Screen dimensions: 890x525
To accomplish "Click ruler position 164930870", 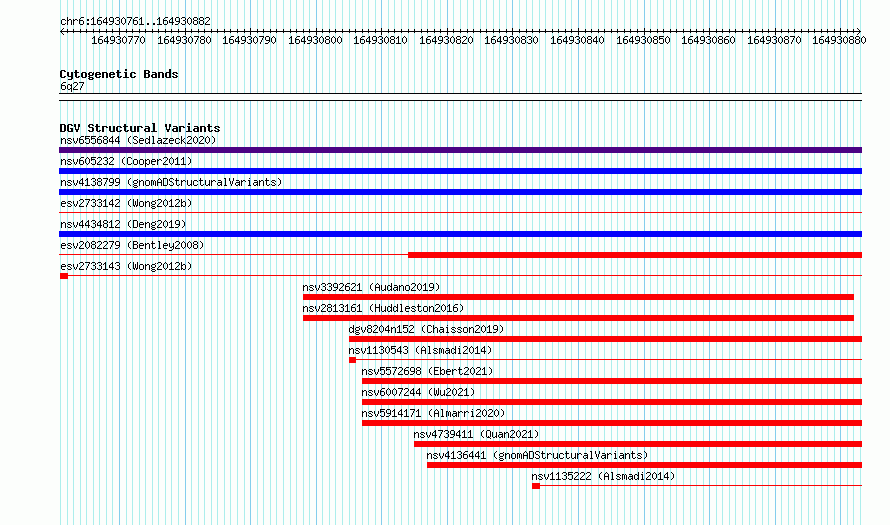I will (774, 40).
